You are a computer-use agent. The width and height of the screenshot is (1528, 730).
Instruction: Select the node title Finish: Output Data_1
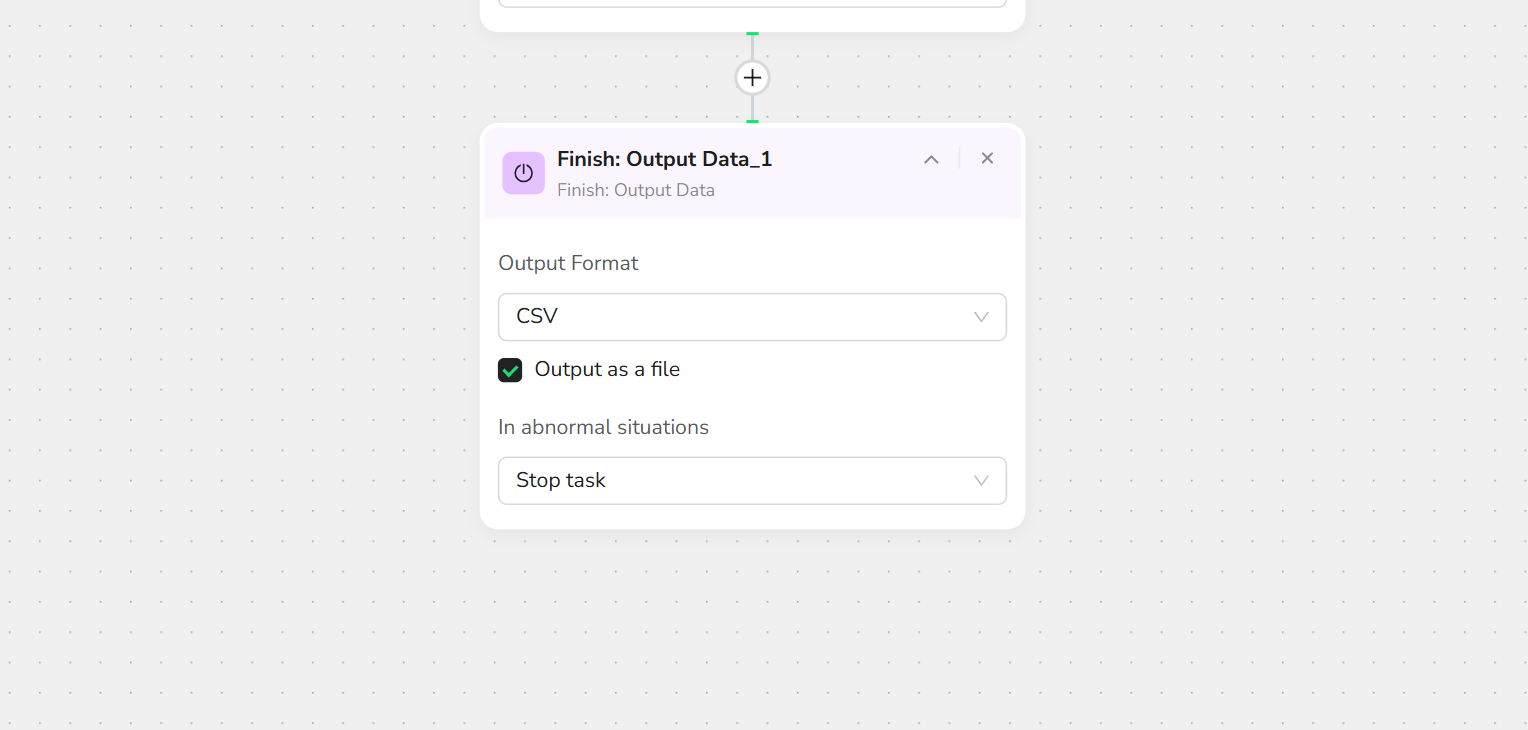click(x=664, y=159)
